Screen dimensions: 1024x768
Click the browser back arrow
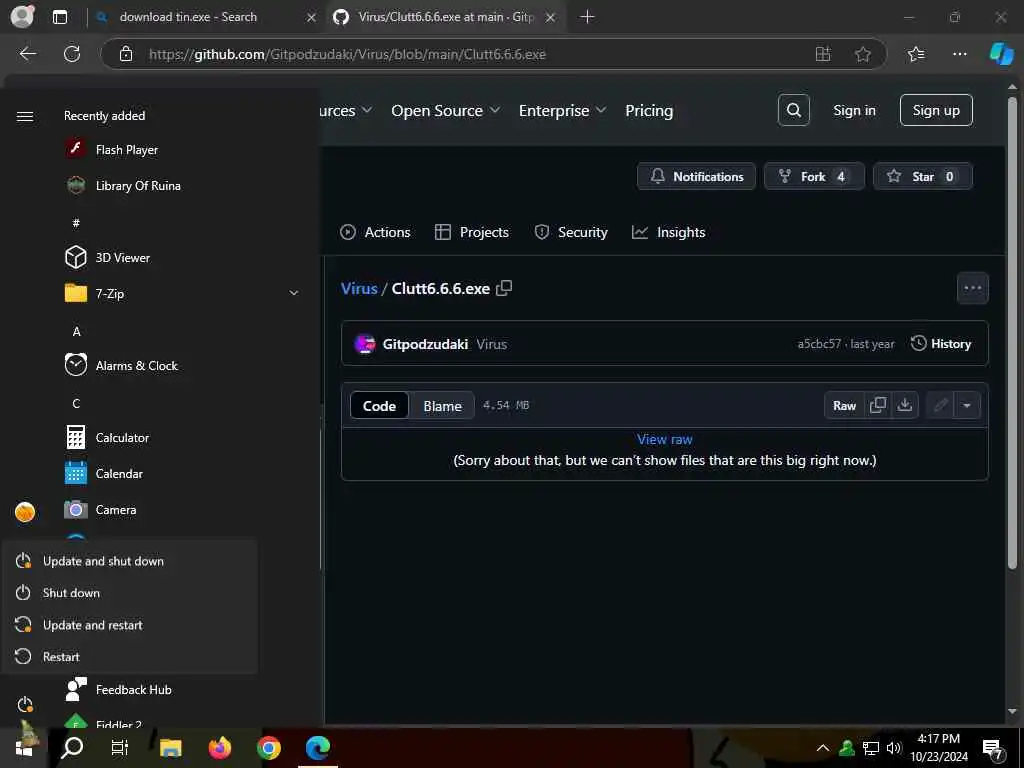coord(28,54)
